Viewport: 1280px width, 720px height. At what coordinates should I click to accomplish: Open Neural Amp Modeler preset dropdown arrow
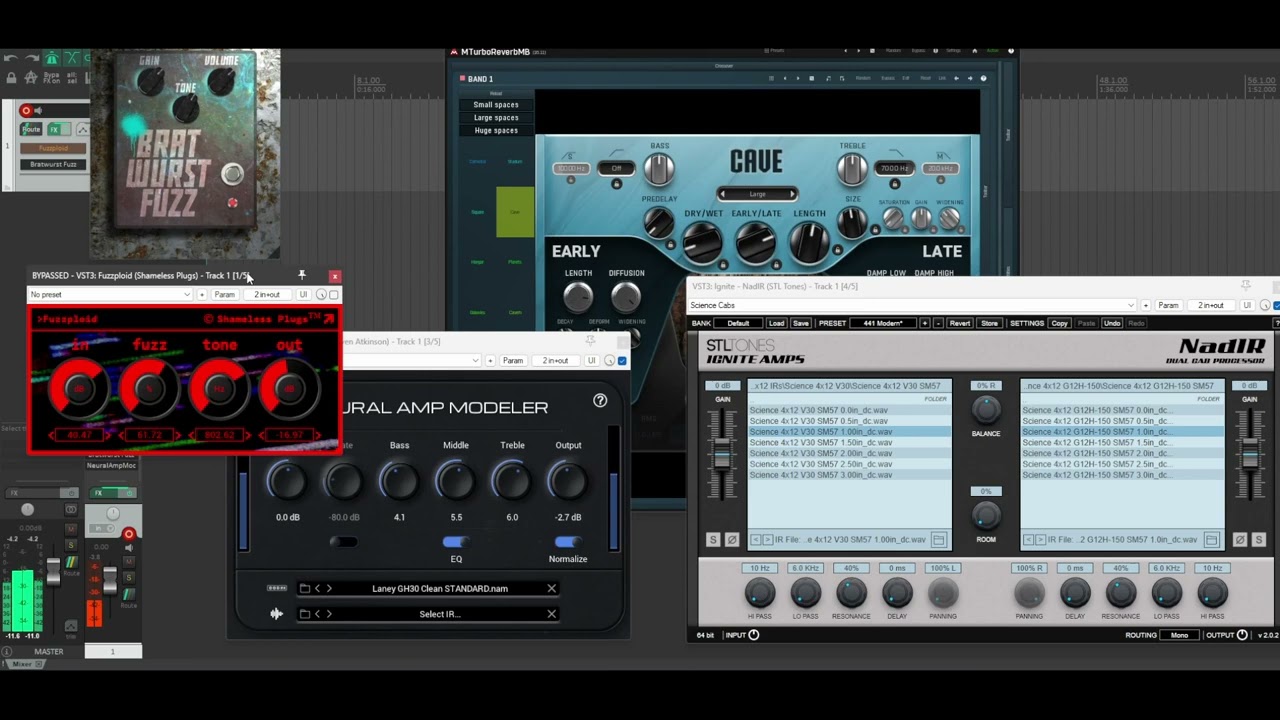pos(477,361)
